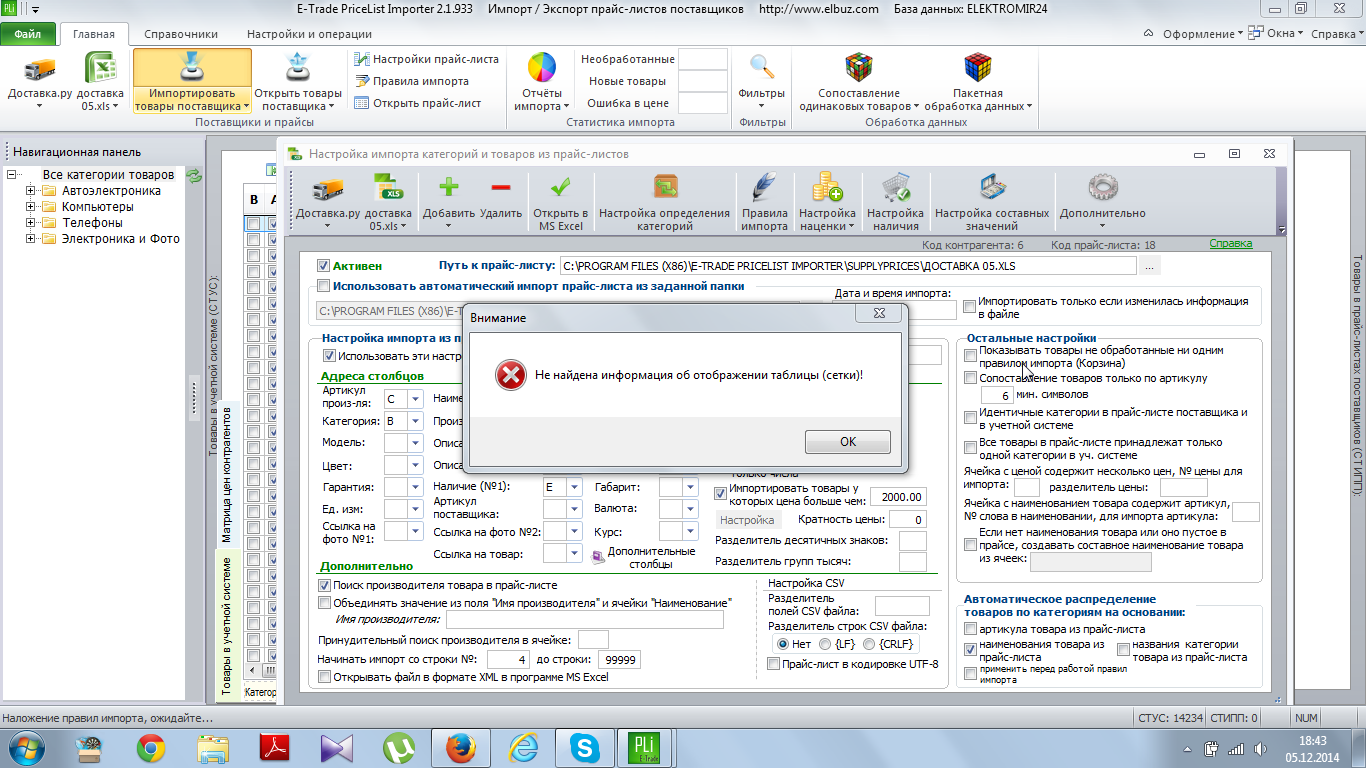
Task: Click the green Справка link
Action: point(1230,244)
